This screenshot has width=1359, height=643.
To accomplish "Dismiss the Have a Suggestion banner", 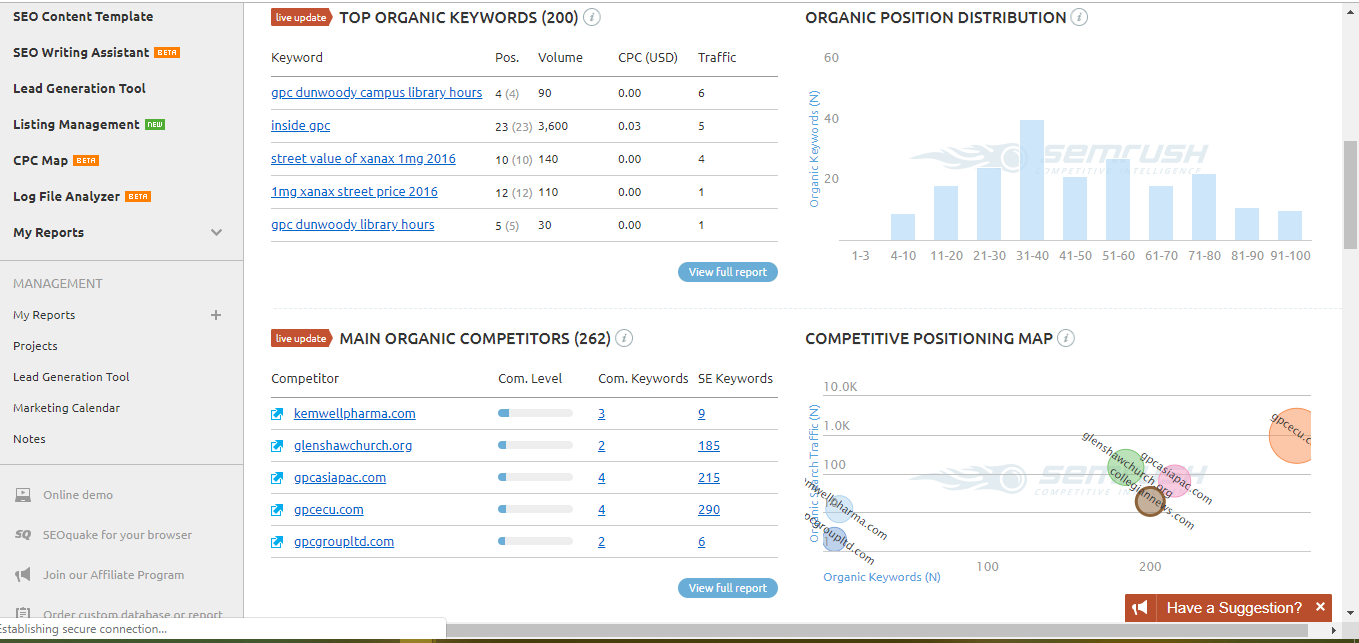I will pyautogui.click(x=1320, y=607).
